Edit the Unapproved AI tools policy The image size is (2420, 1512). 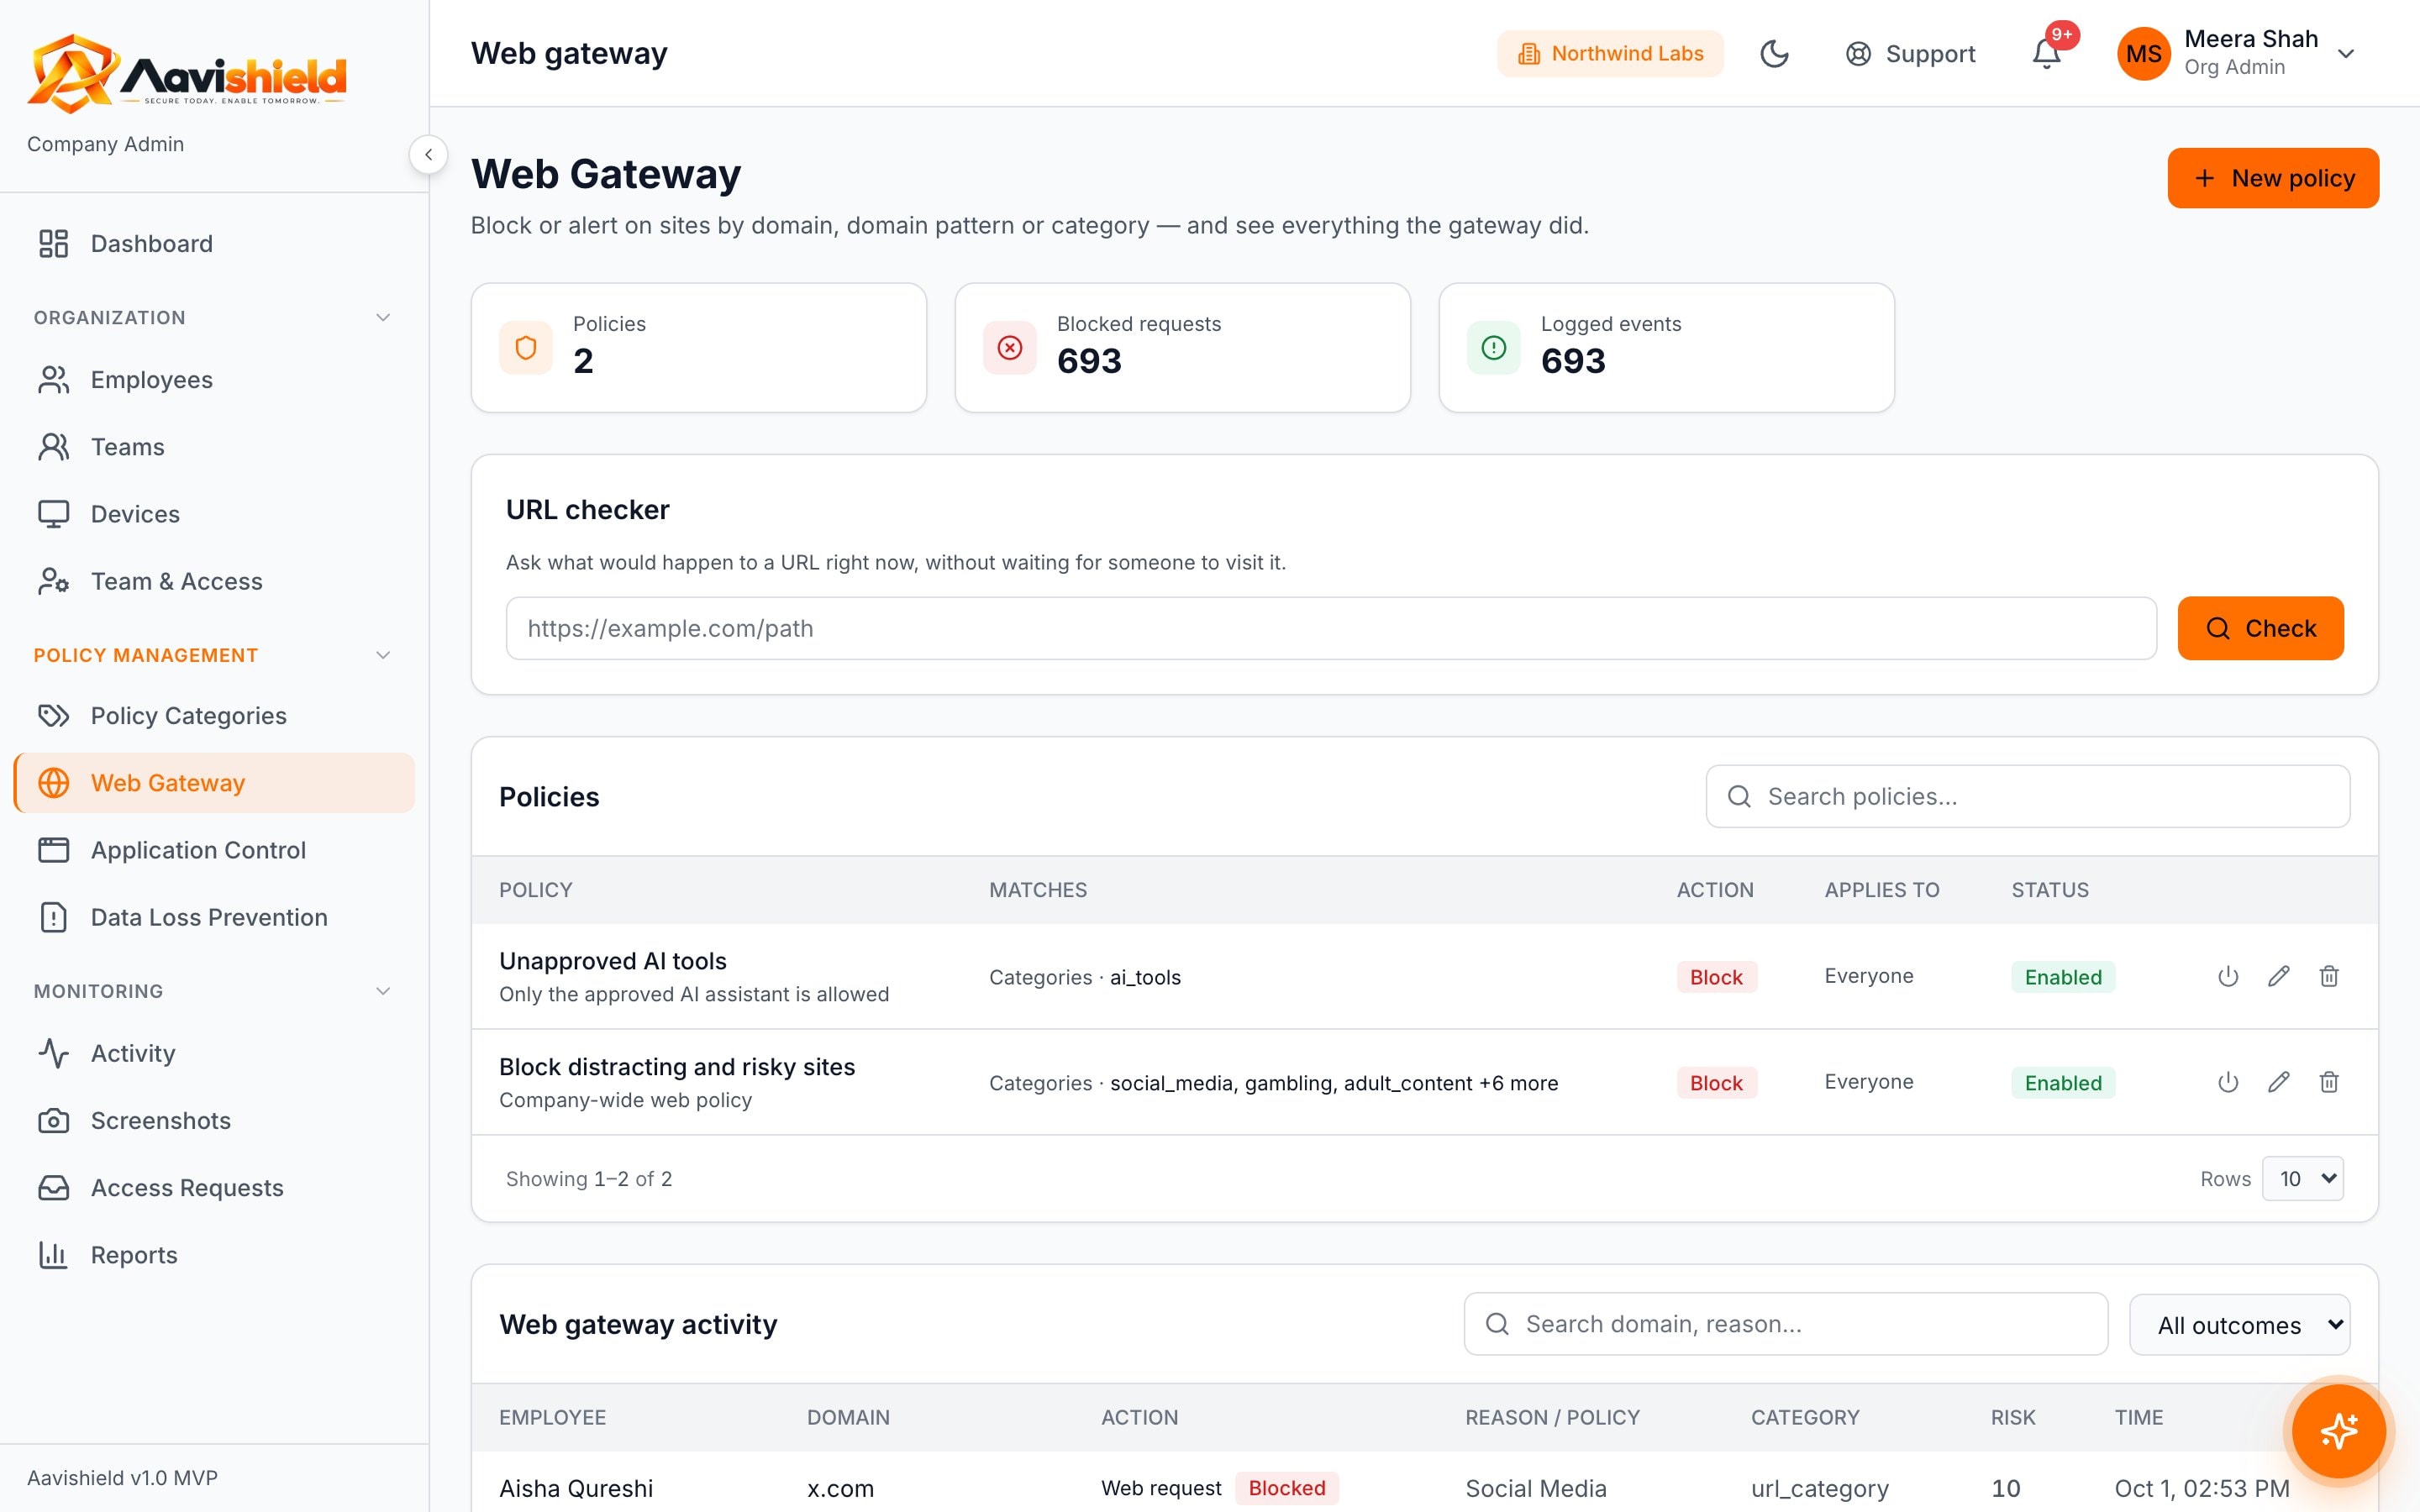click(x=2278, y=976)
